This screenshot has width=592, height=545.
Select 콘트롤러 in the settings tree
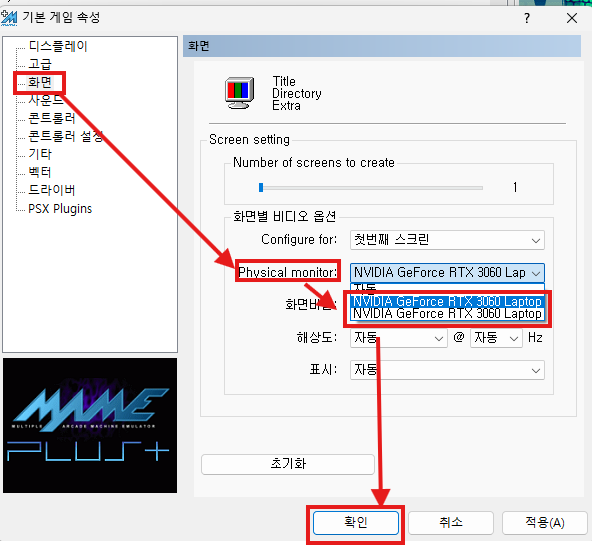pyautogui.click(x=52, y=118)
